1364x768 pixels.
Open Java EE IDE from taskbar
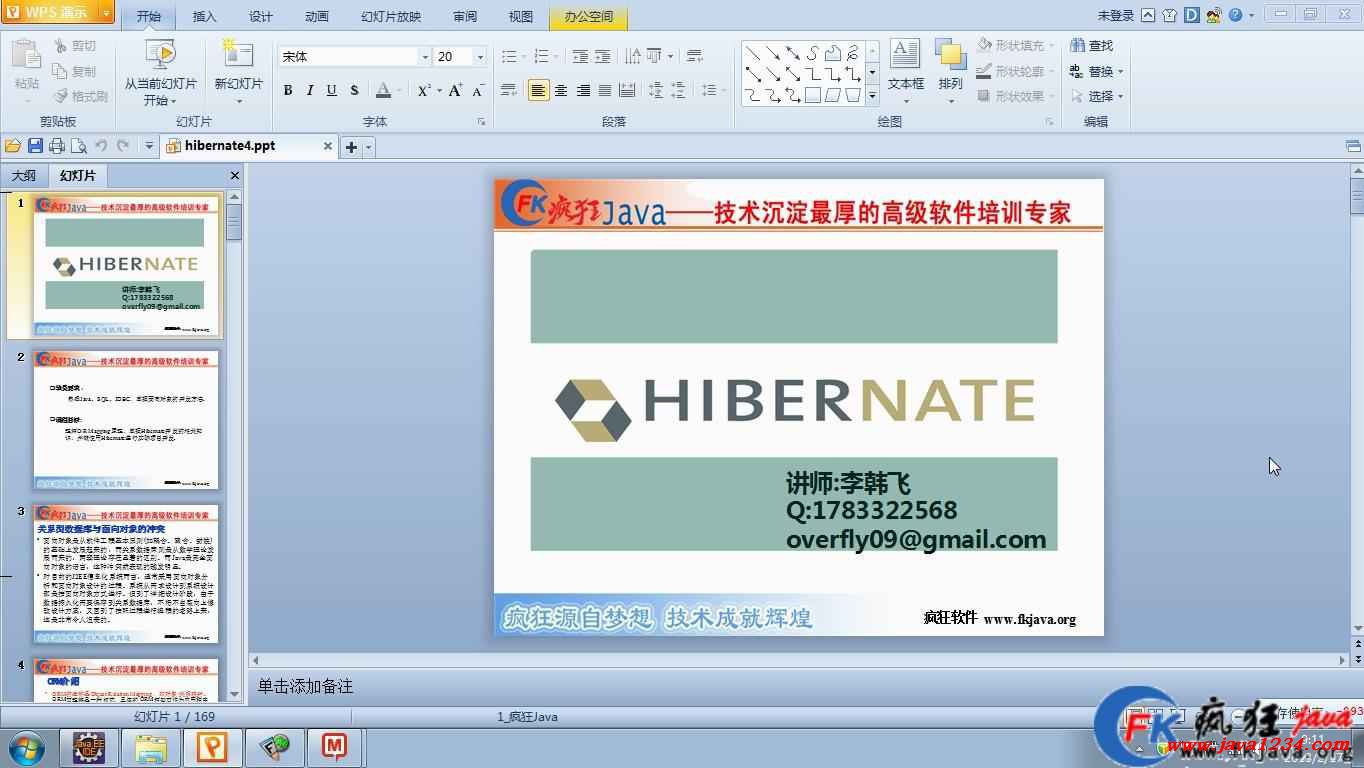(89, 747)
